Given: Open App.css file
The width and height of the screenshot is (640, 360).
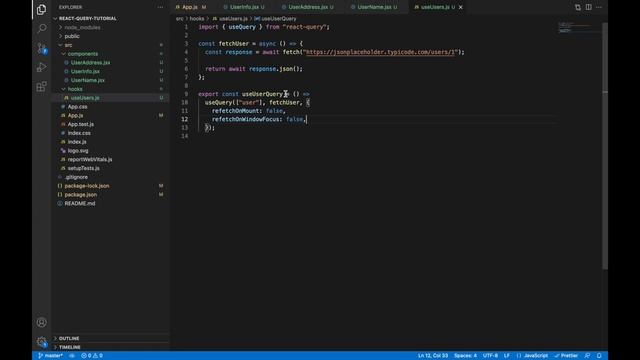Looking at the screenshot, I should tap(77, 107).
